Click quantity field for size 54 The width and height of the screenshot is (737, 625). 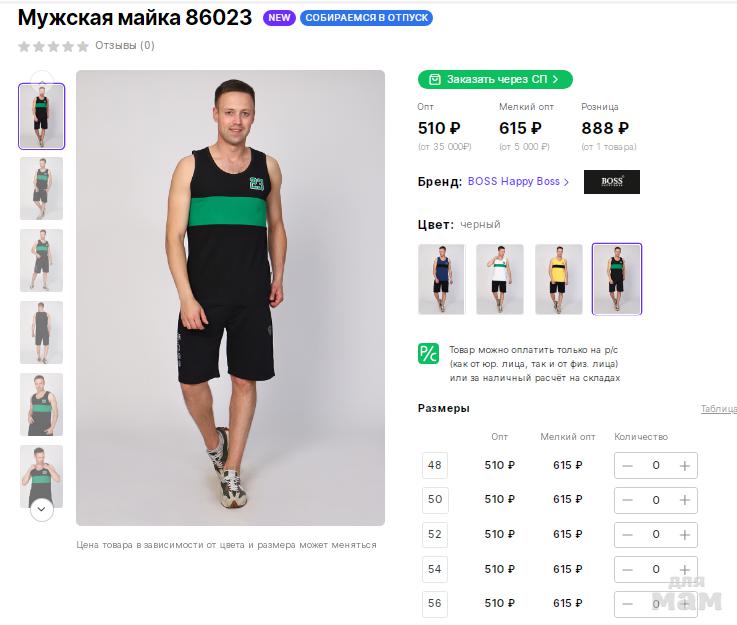pos(656,569)
